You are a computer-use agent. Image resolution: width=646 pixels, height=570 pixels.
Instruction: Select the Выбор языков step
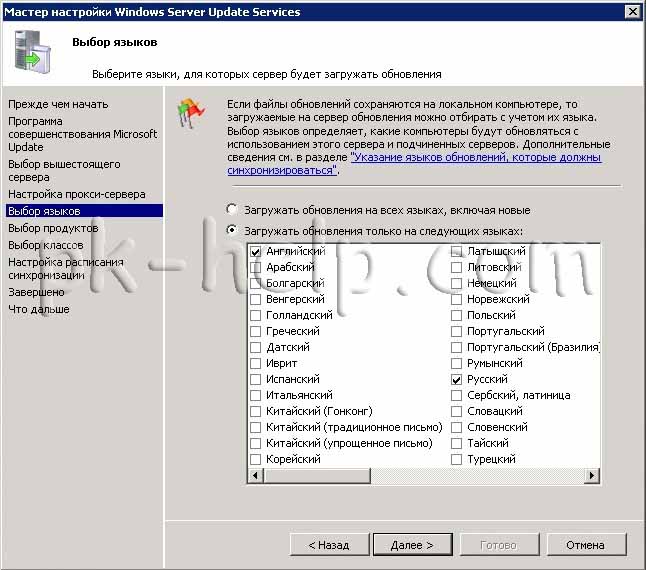tap(84, 211)
